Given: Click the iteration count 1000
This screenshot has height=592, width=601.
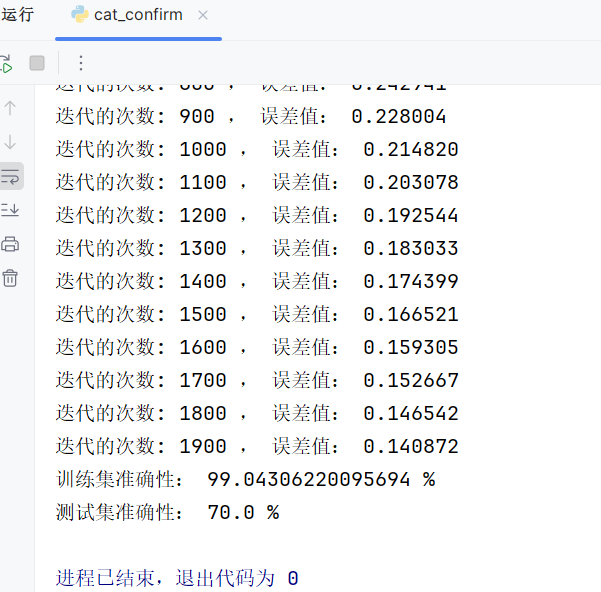Looking at the screenshot, I should (203, 149).
